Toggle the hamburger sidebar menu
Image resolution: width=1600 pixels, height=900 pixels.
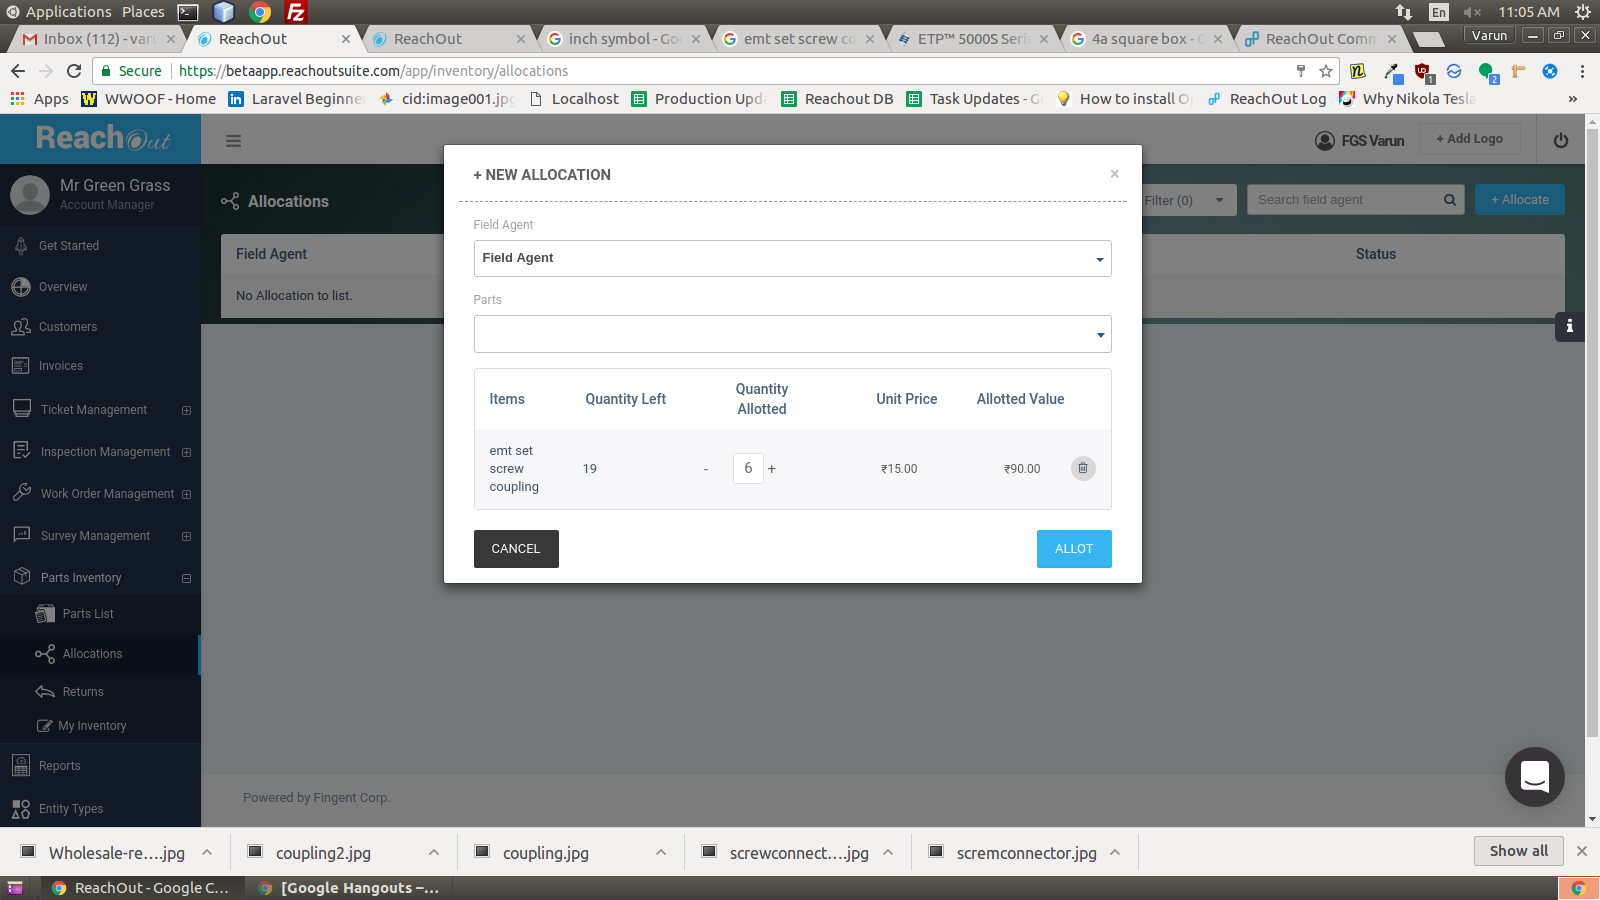[233, 141]
